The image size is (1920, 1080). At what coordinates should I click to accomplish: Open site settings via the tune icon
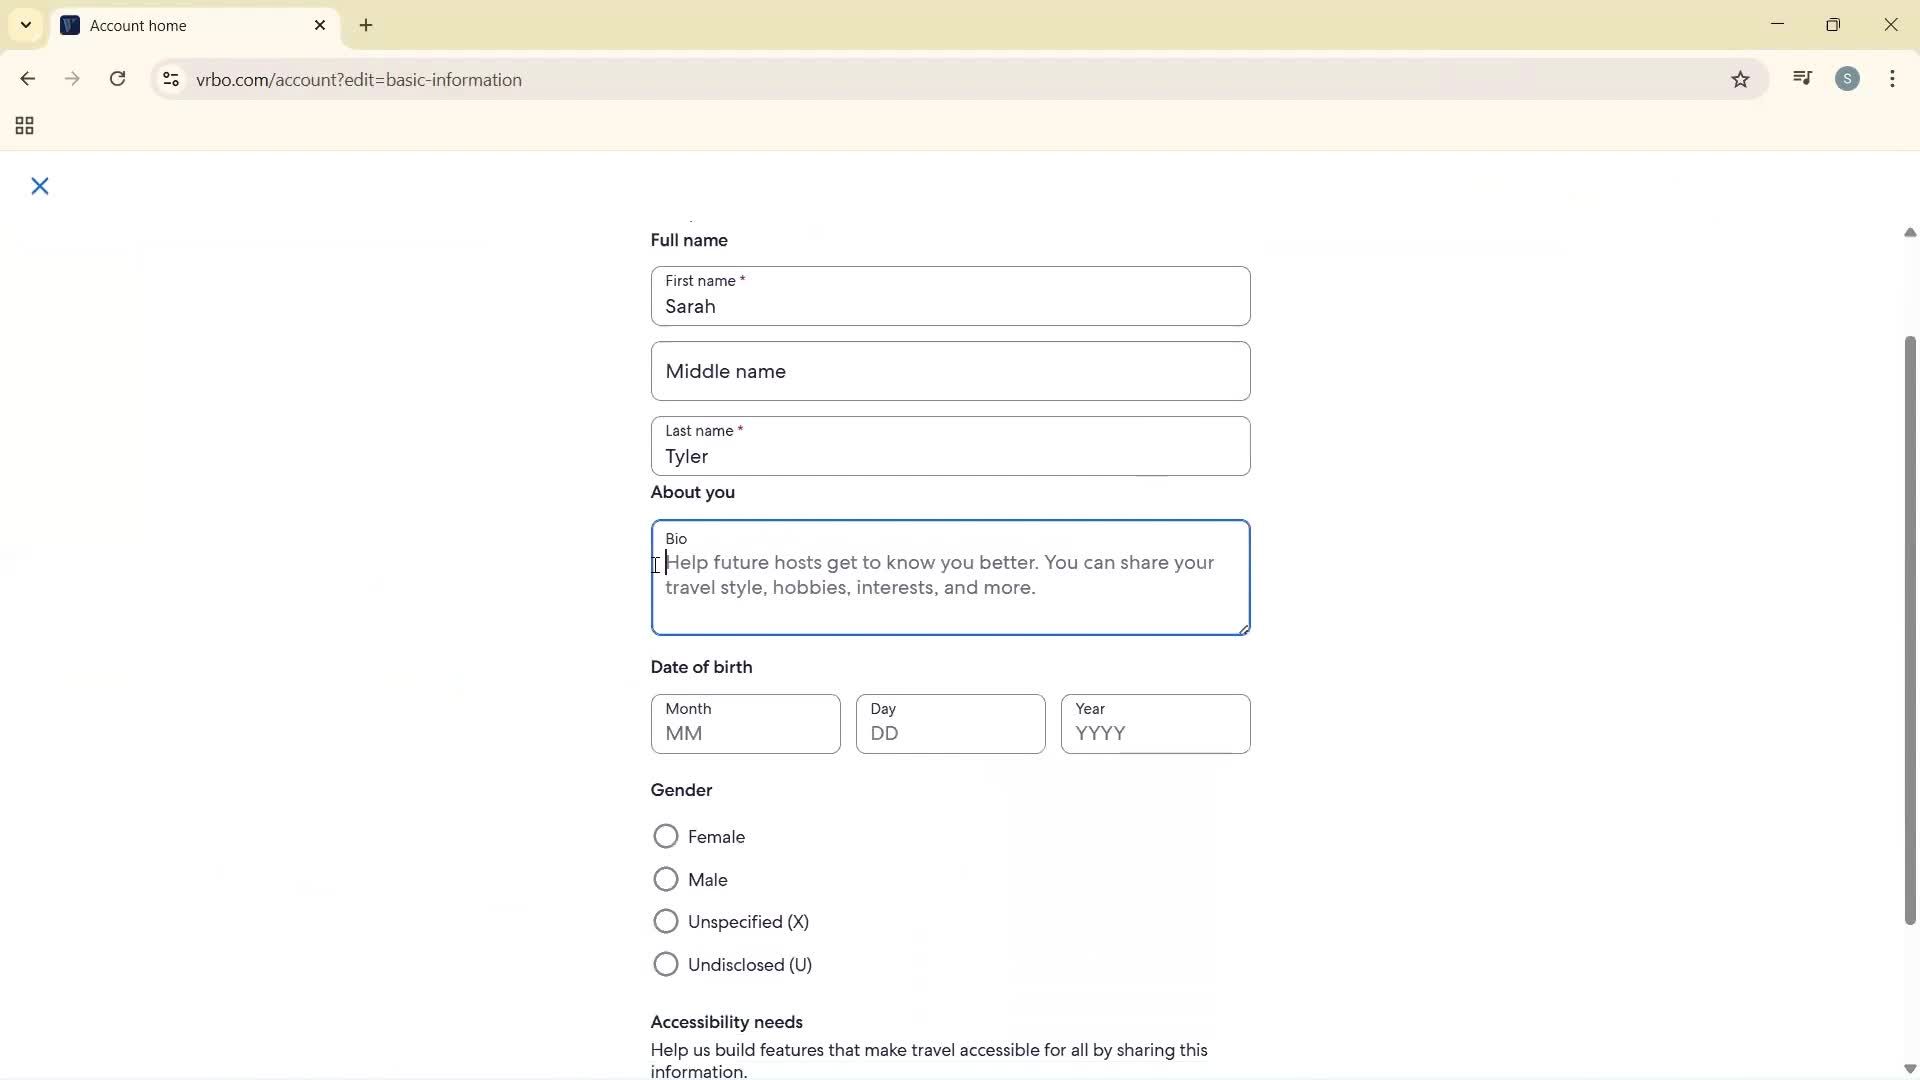(x=171, y=79)
